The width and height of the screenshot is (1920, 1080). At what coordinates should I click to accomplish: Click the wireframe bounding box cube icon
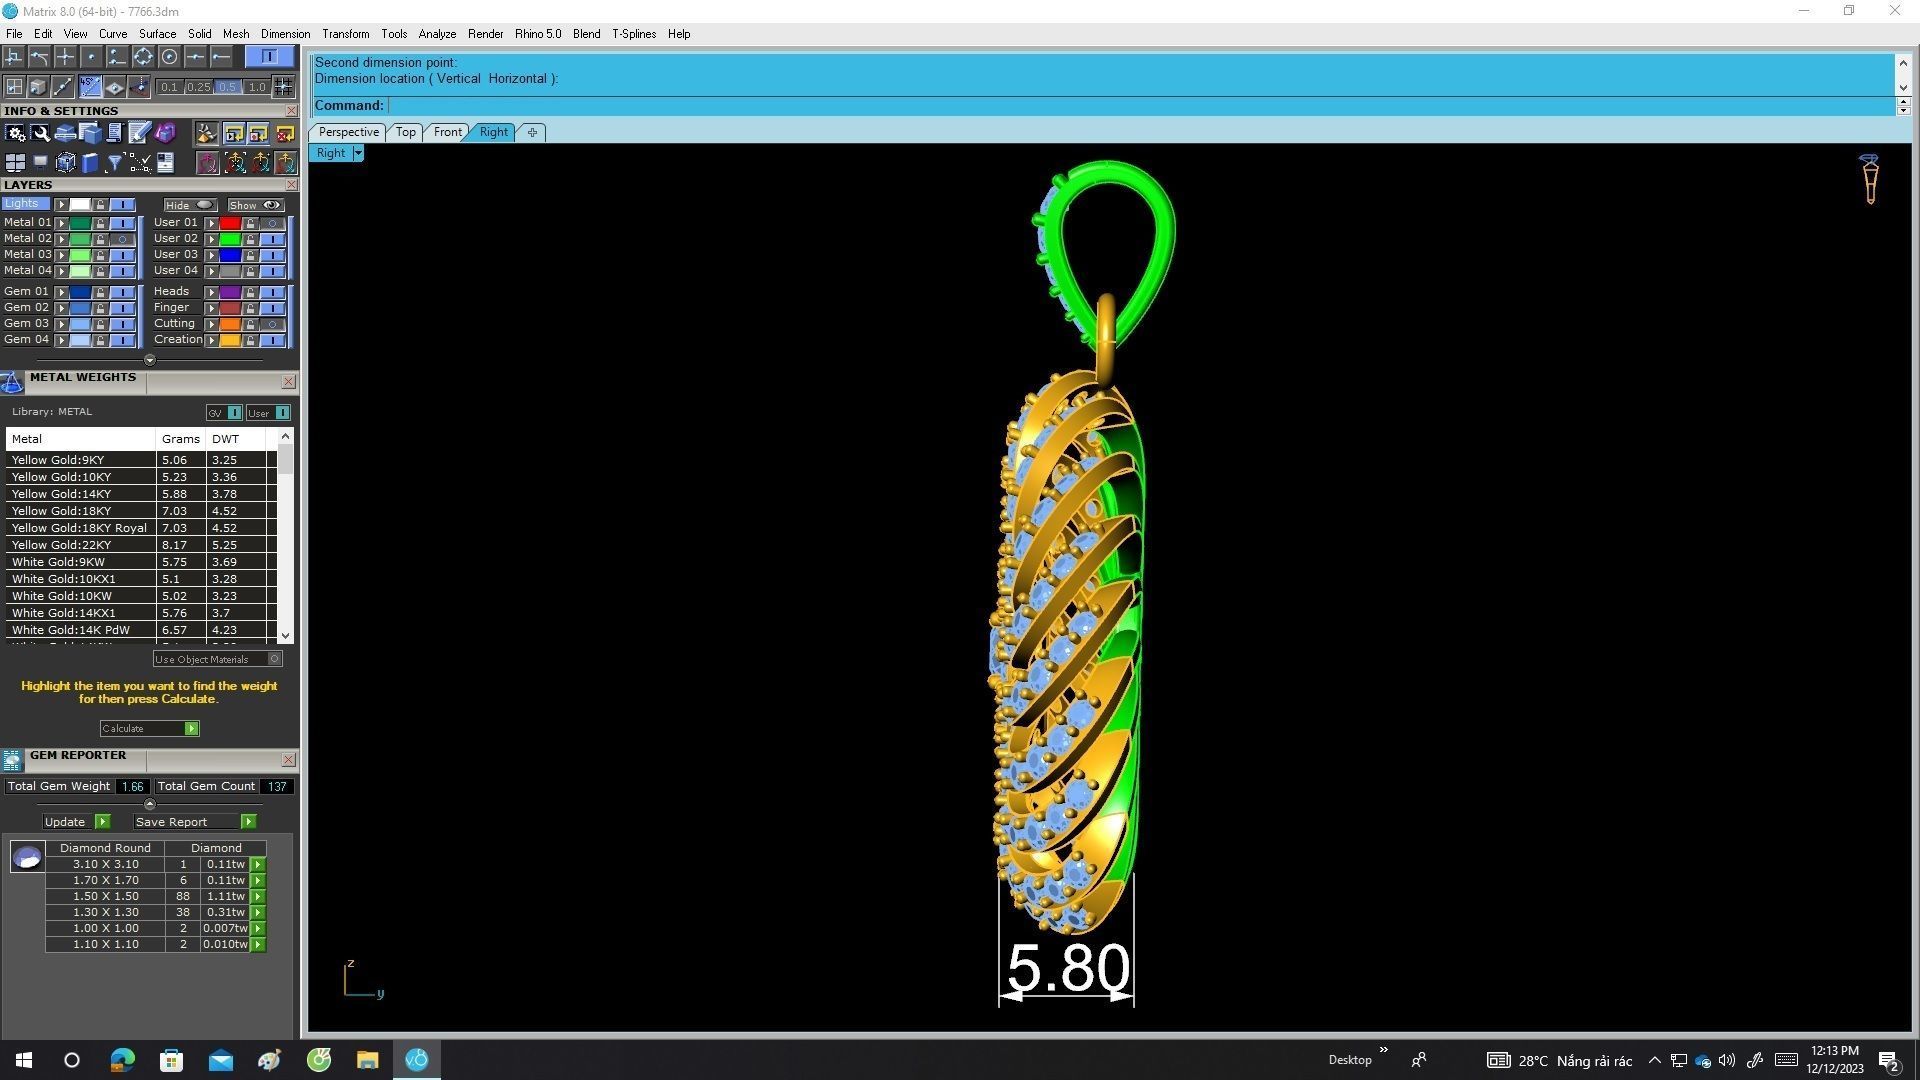(66, 163)
